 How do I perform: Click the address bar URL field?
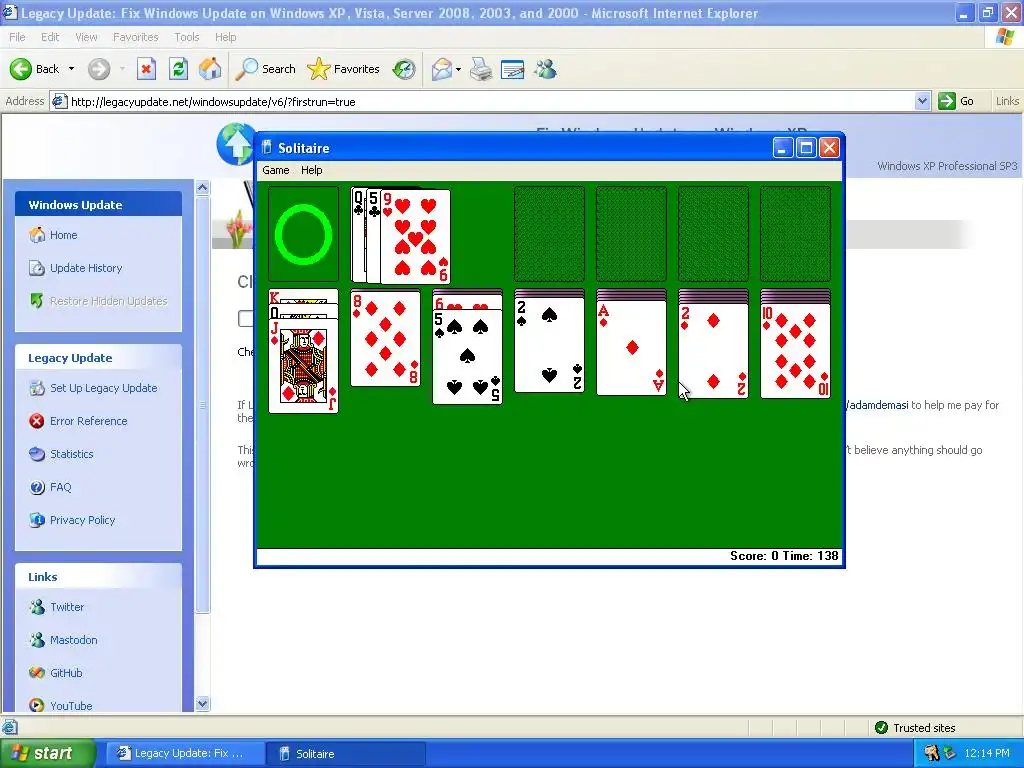pyautogui.click(x=490, y=101)
